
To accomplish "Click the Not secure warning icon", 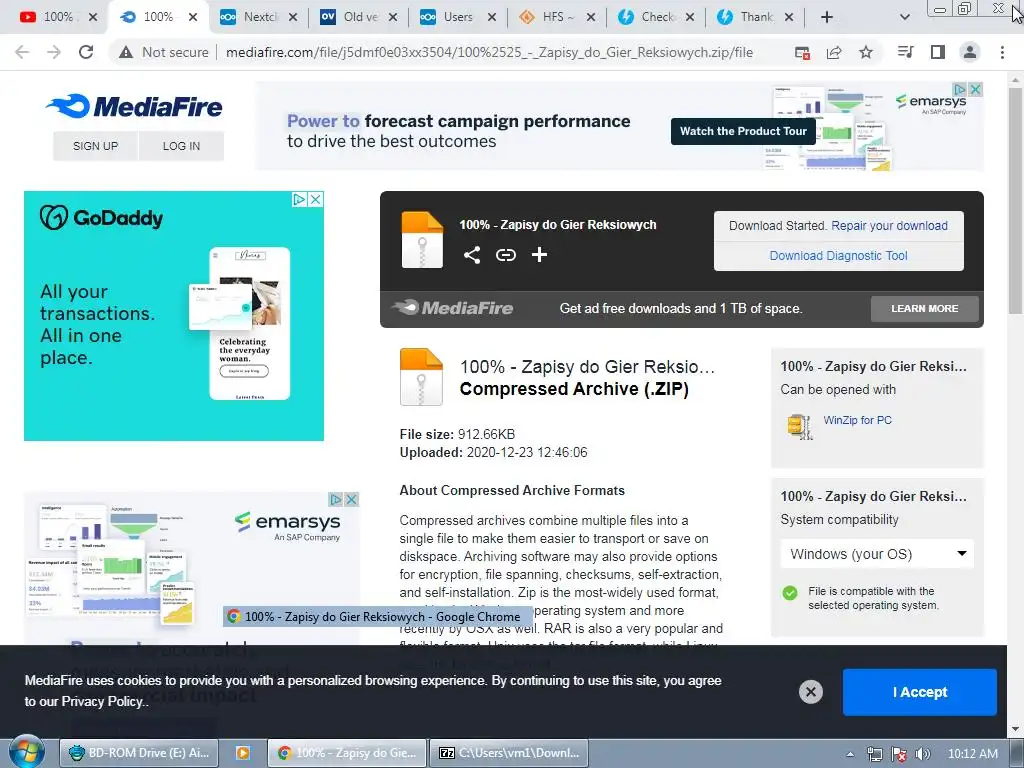I will pos(126,52).
